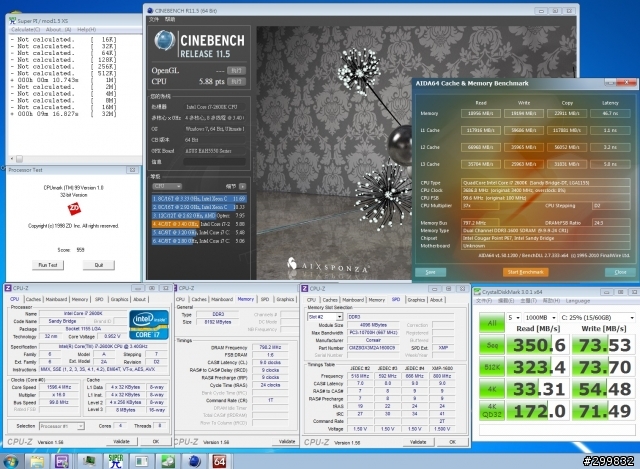Open the Super PI taskbar icon

pos(116,461)
